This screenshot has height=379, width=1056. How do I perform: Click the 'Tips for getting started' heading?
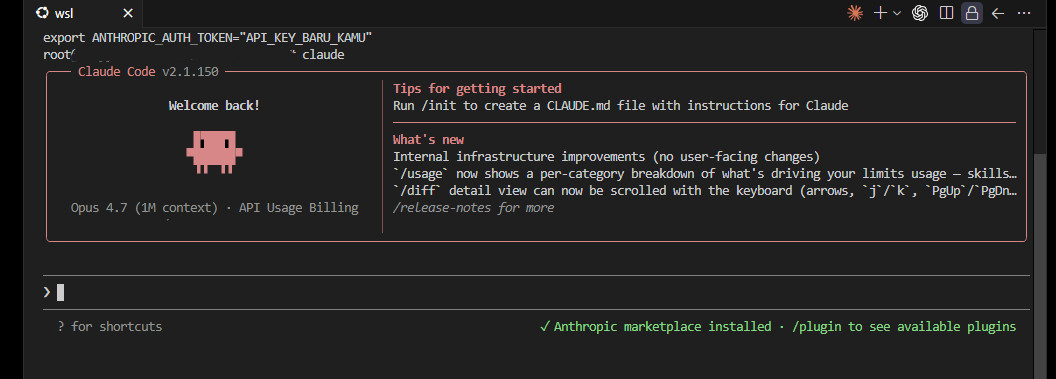coord(477,88)
